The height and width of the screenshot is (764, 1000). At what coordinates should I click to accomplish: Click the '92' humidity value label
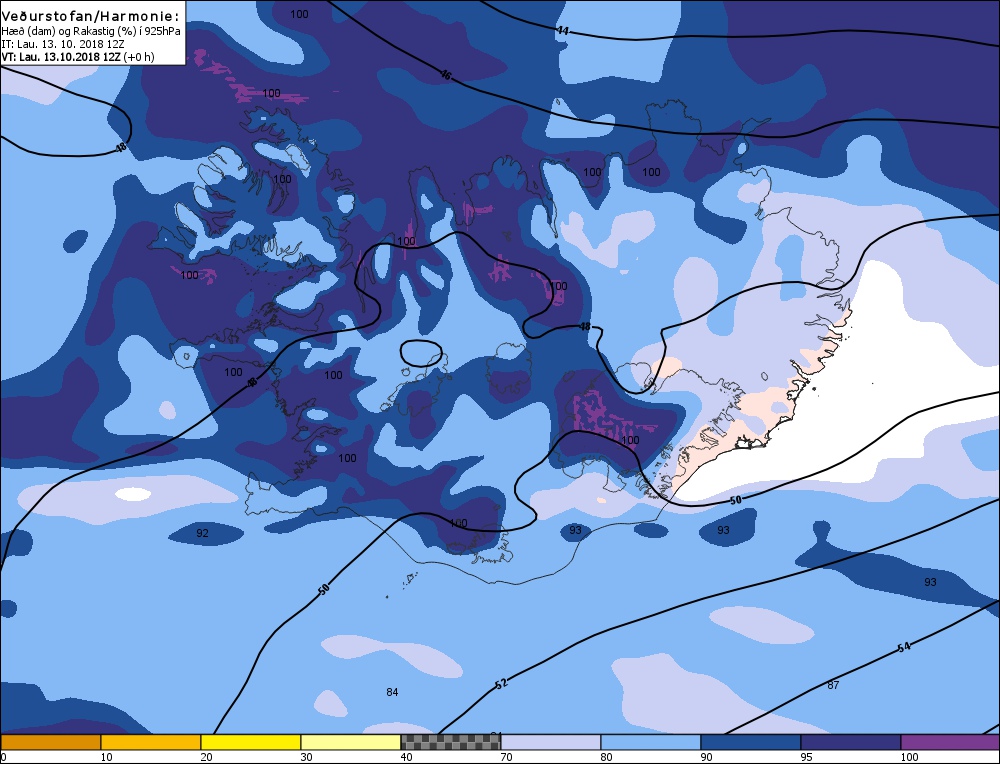[x=202, y=533]
